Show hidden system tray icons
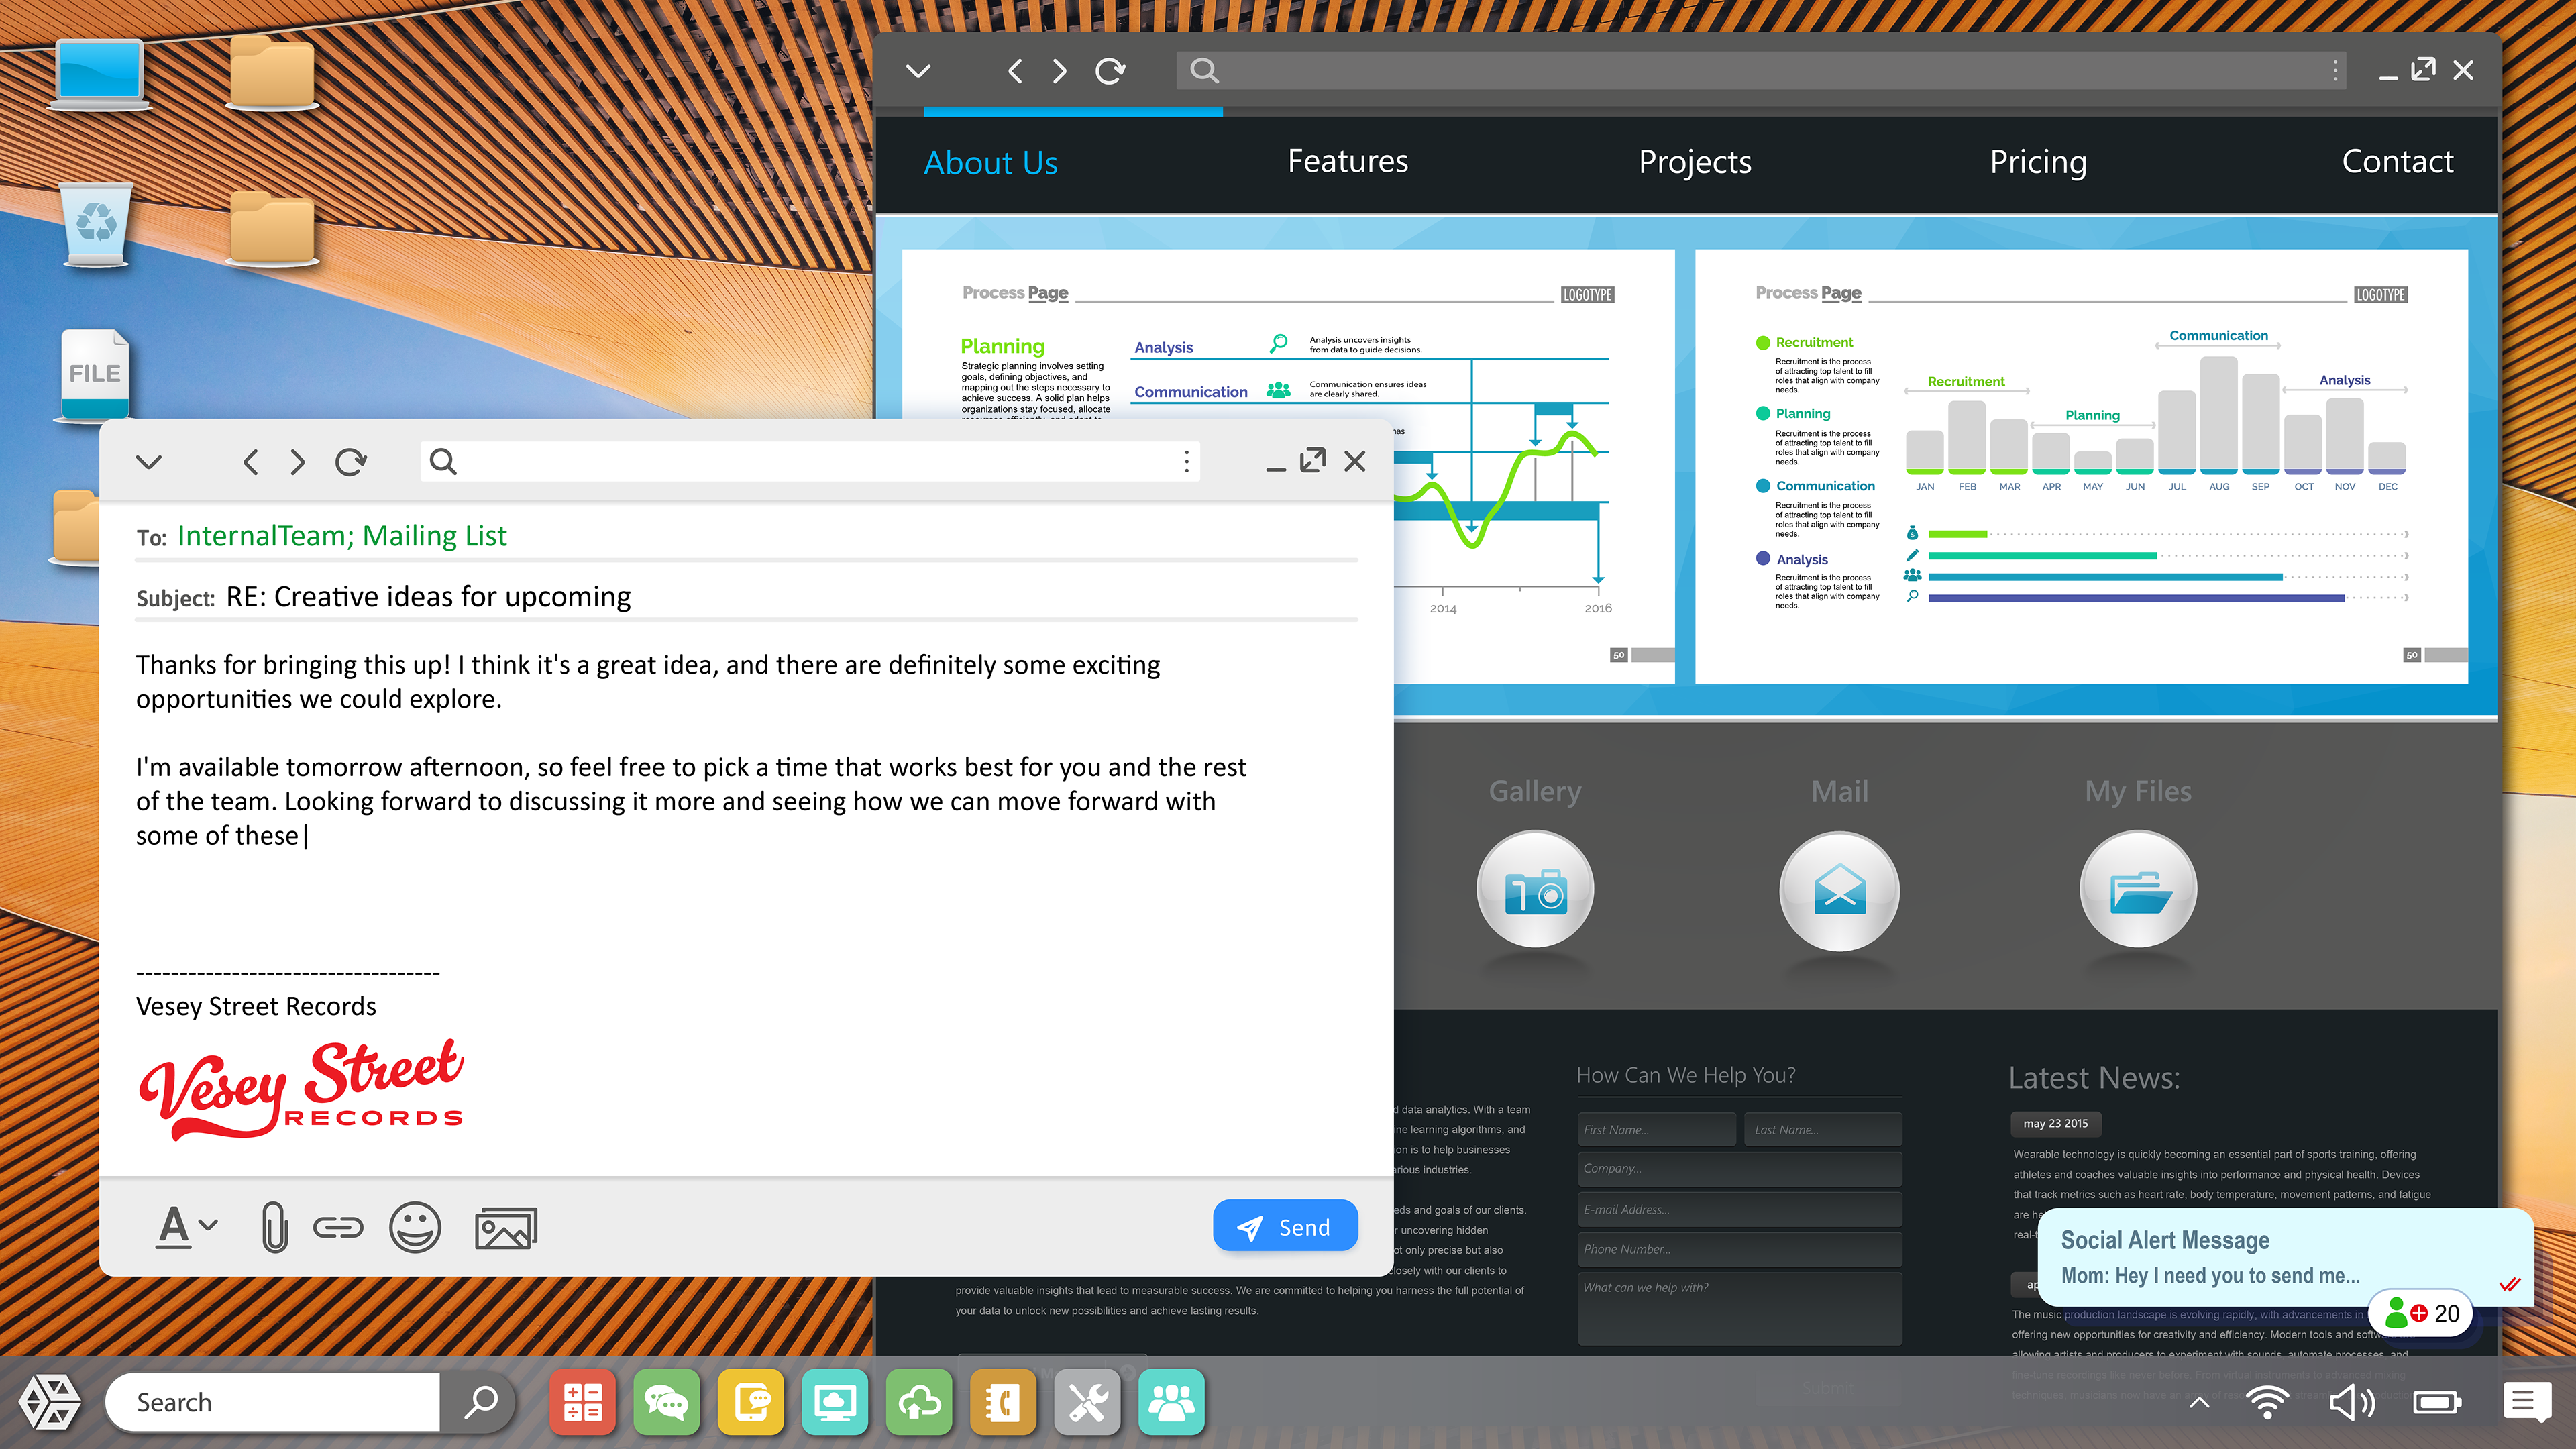 [x=2199, y=1402]
